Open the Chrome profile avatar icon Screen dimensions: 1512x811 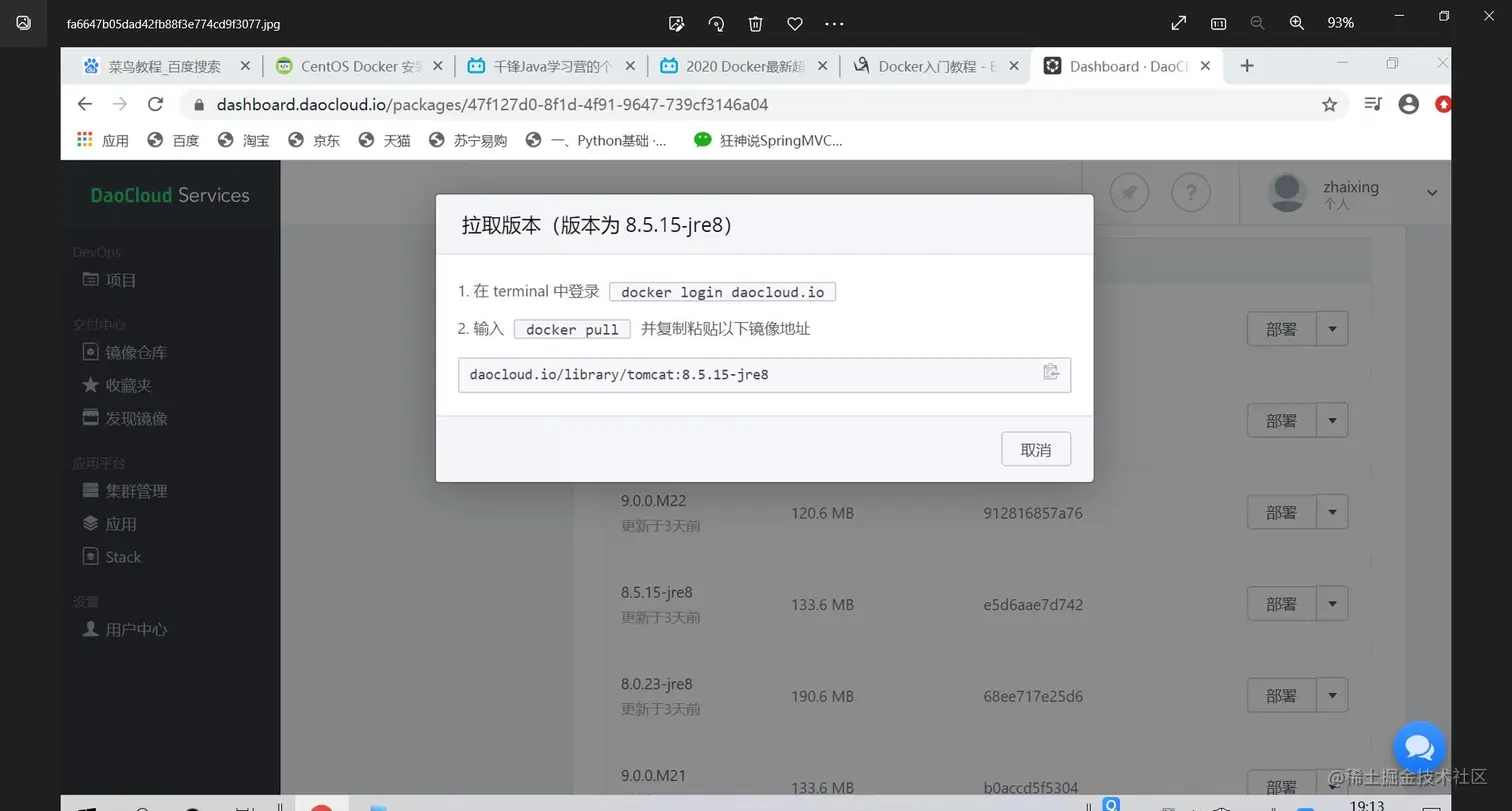tap(1408, 104)
